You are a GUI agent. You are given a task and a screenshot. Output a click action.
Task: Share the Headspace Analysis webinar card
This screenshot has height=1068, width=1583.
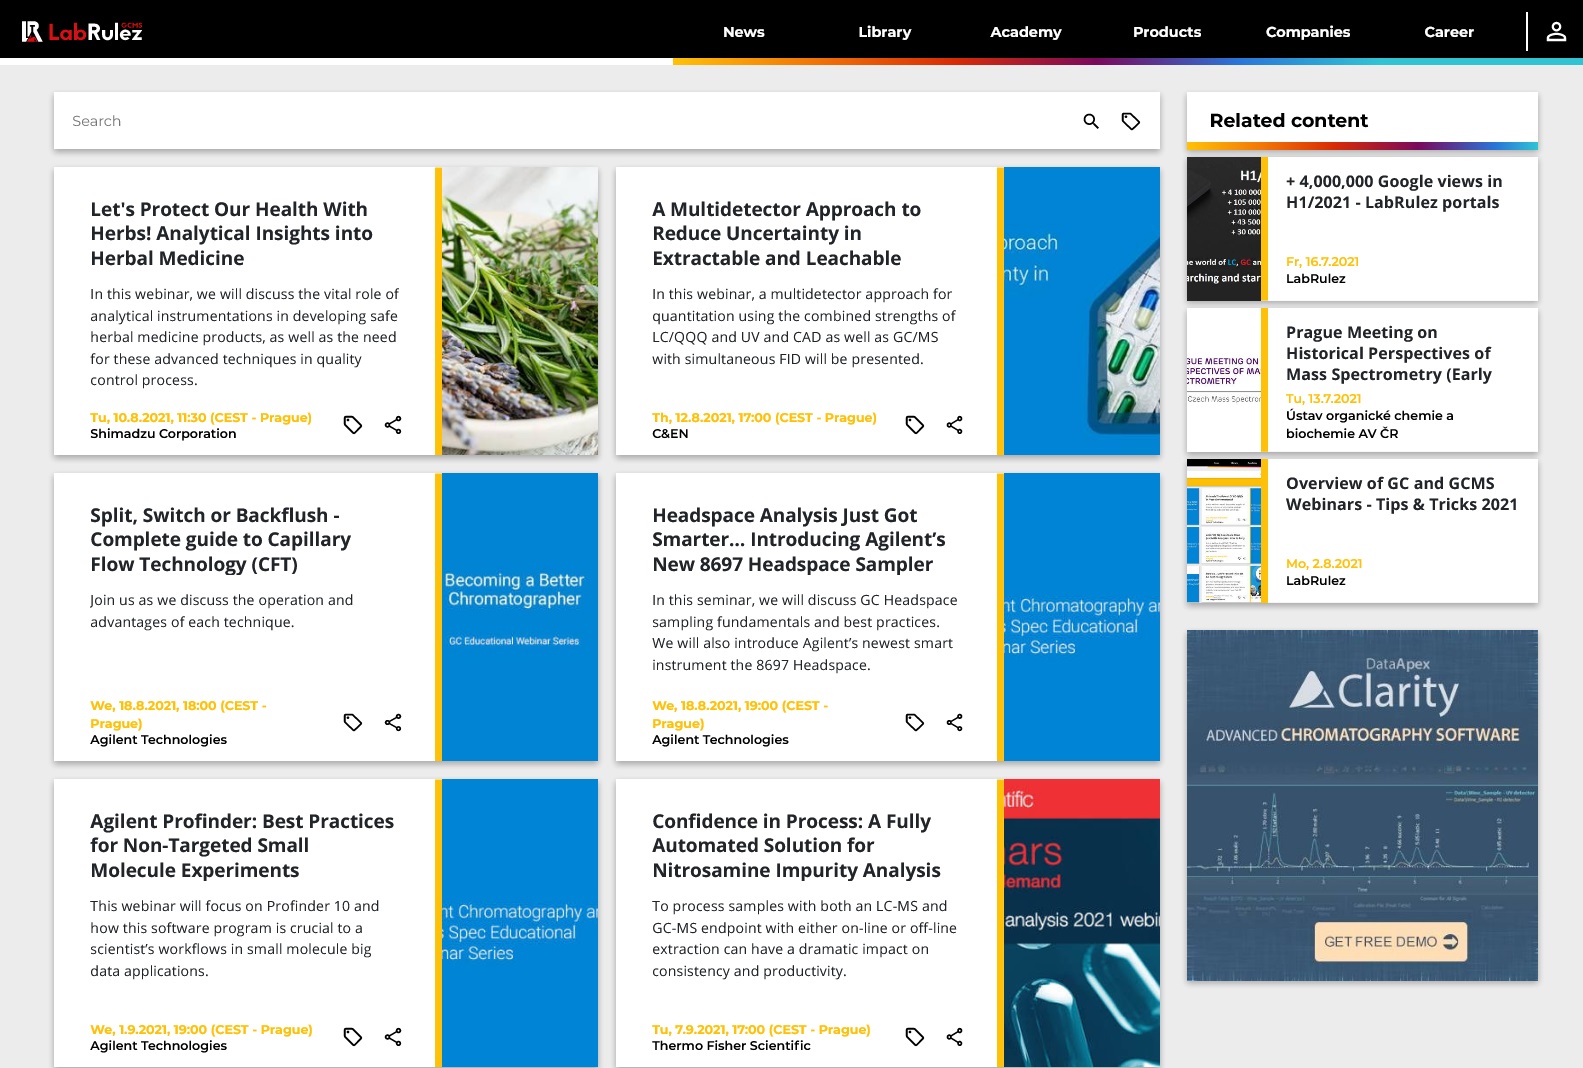tap(955, 722)
